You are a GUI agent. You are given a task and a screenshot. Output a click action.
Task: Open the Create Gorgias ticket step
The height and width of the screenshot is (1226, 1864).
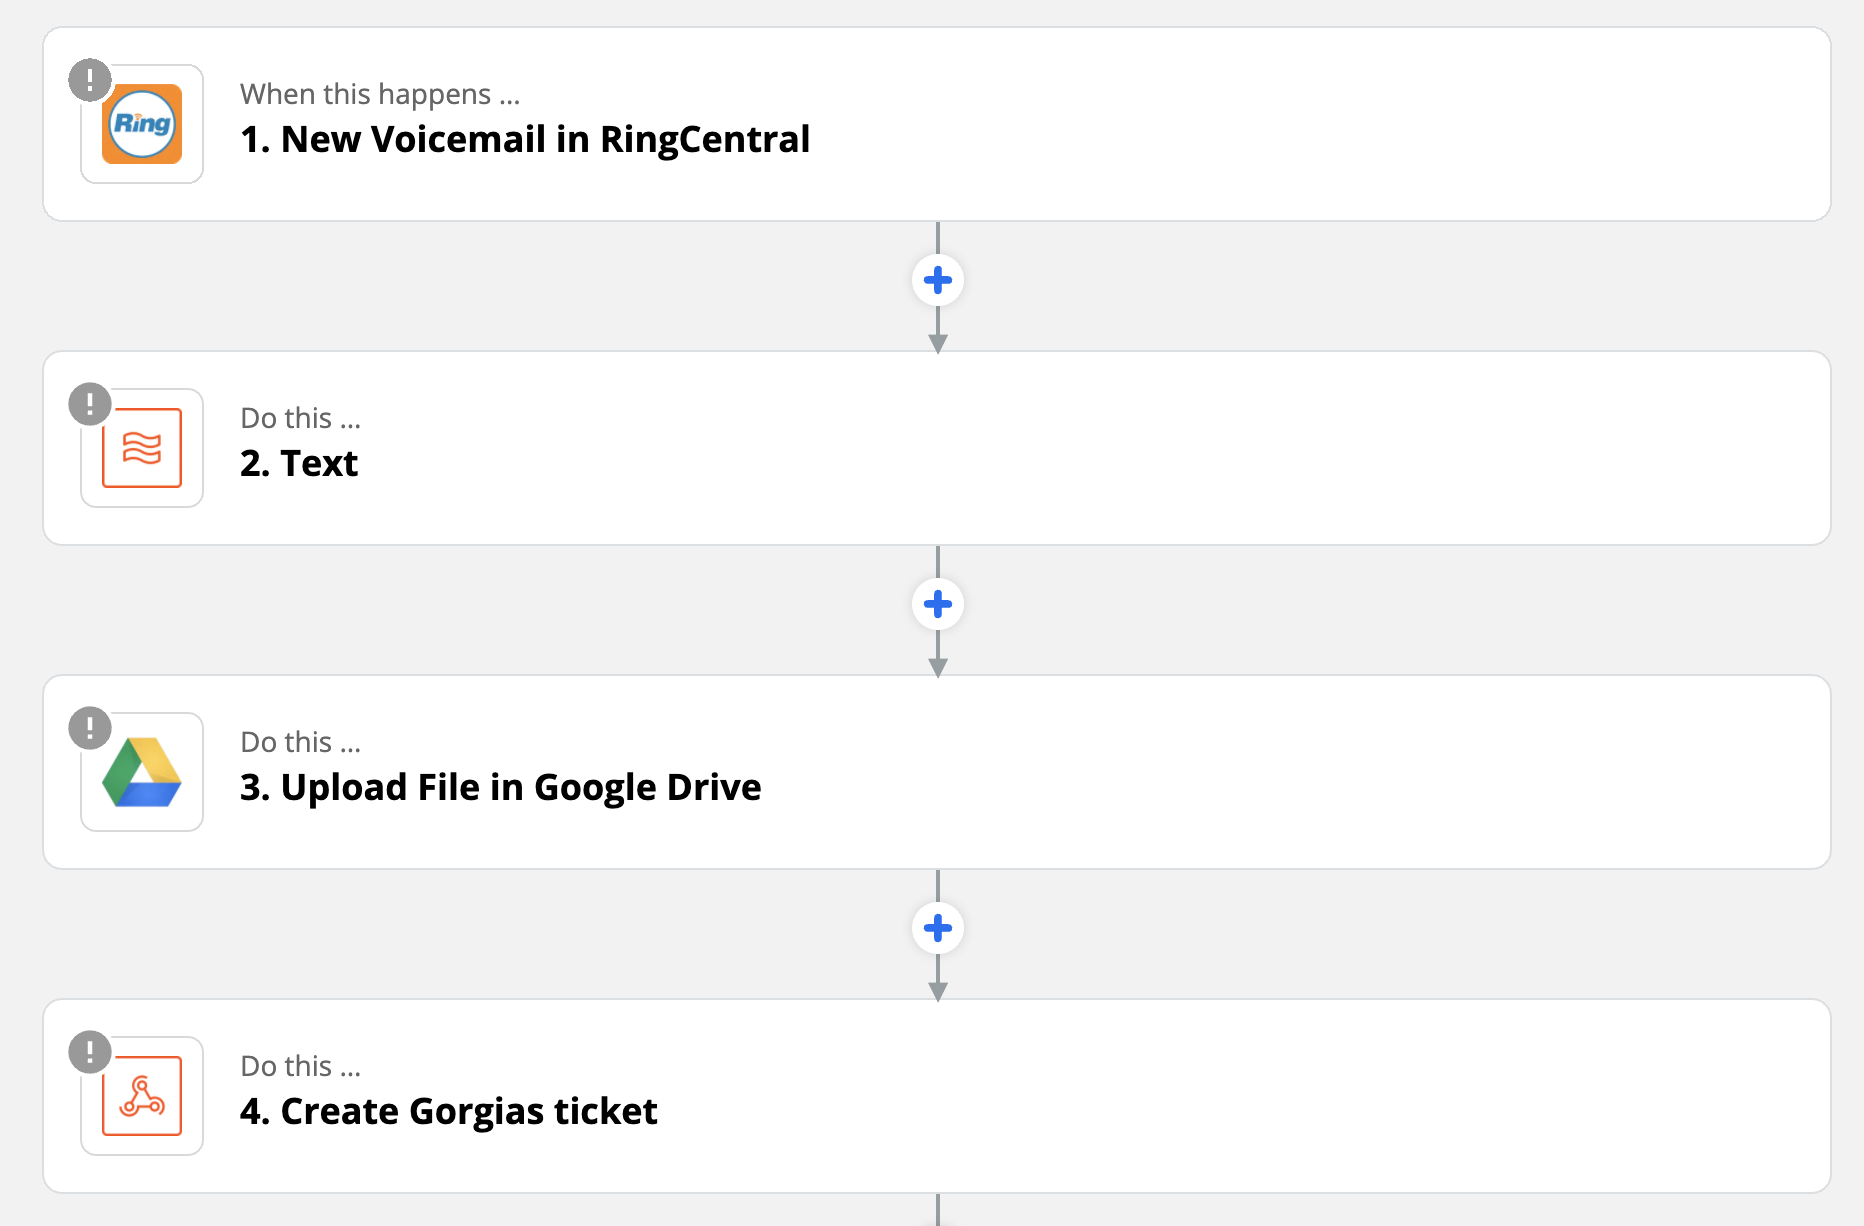tap(937, 1096)
